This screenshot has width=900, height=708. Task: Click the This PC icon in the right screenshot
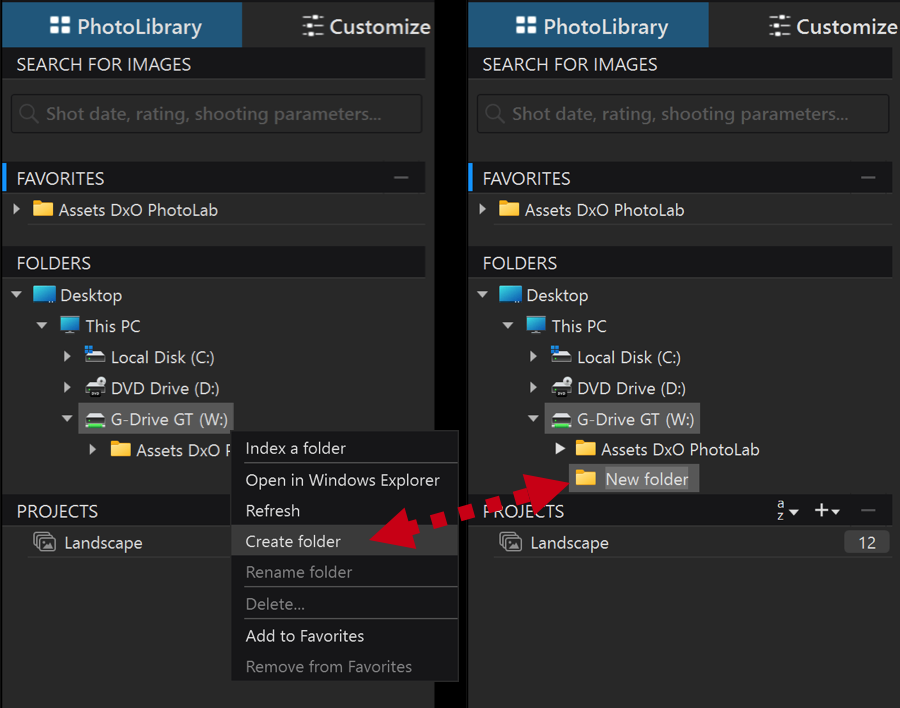(536, 325)
